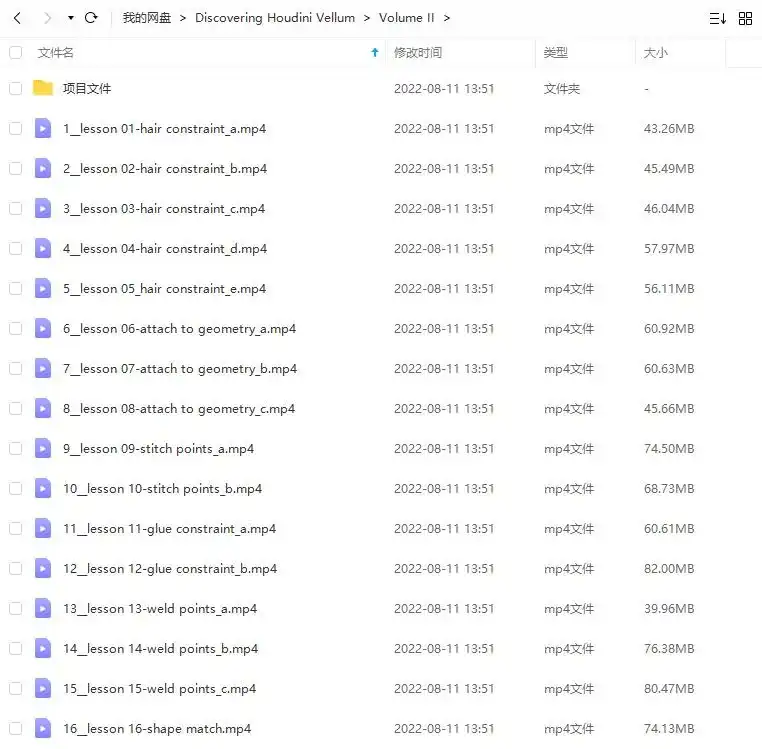Click the 43.26MB size value
Viewport: 762px width, 749px height.
[669, 129]
